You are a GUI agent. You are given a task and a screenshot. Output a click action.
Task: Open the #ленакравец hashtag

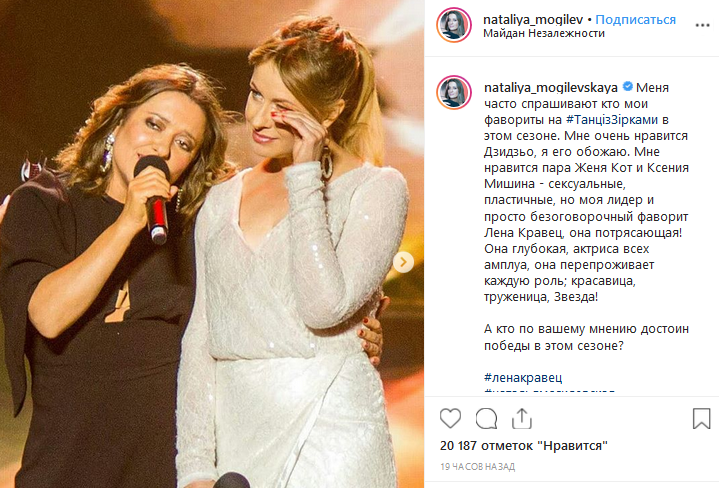coord(523,378)
